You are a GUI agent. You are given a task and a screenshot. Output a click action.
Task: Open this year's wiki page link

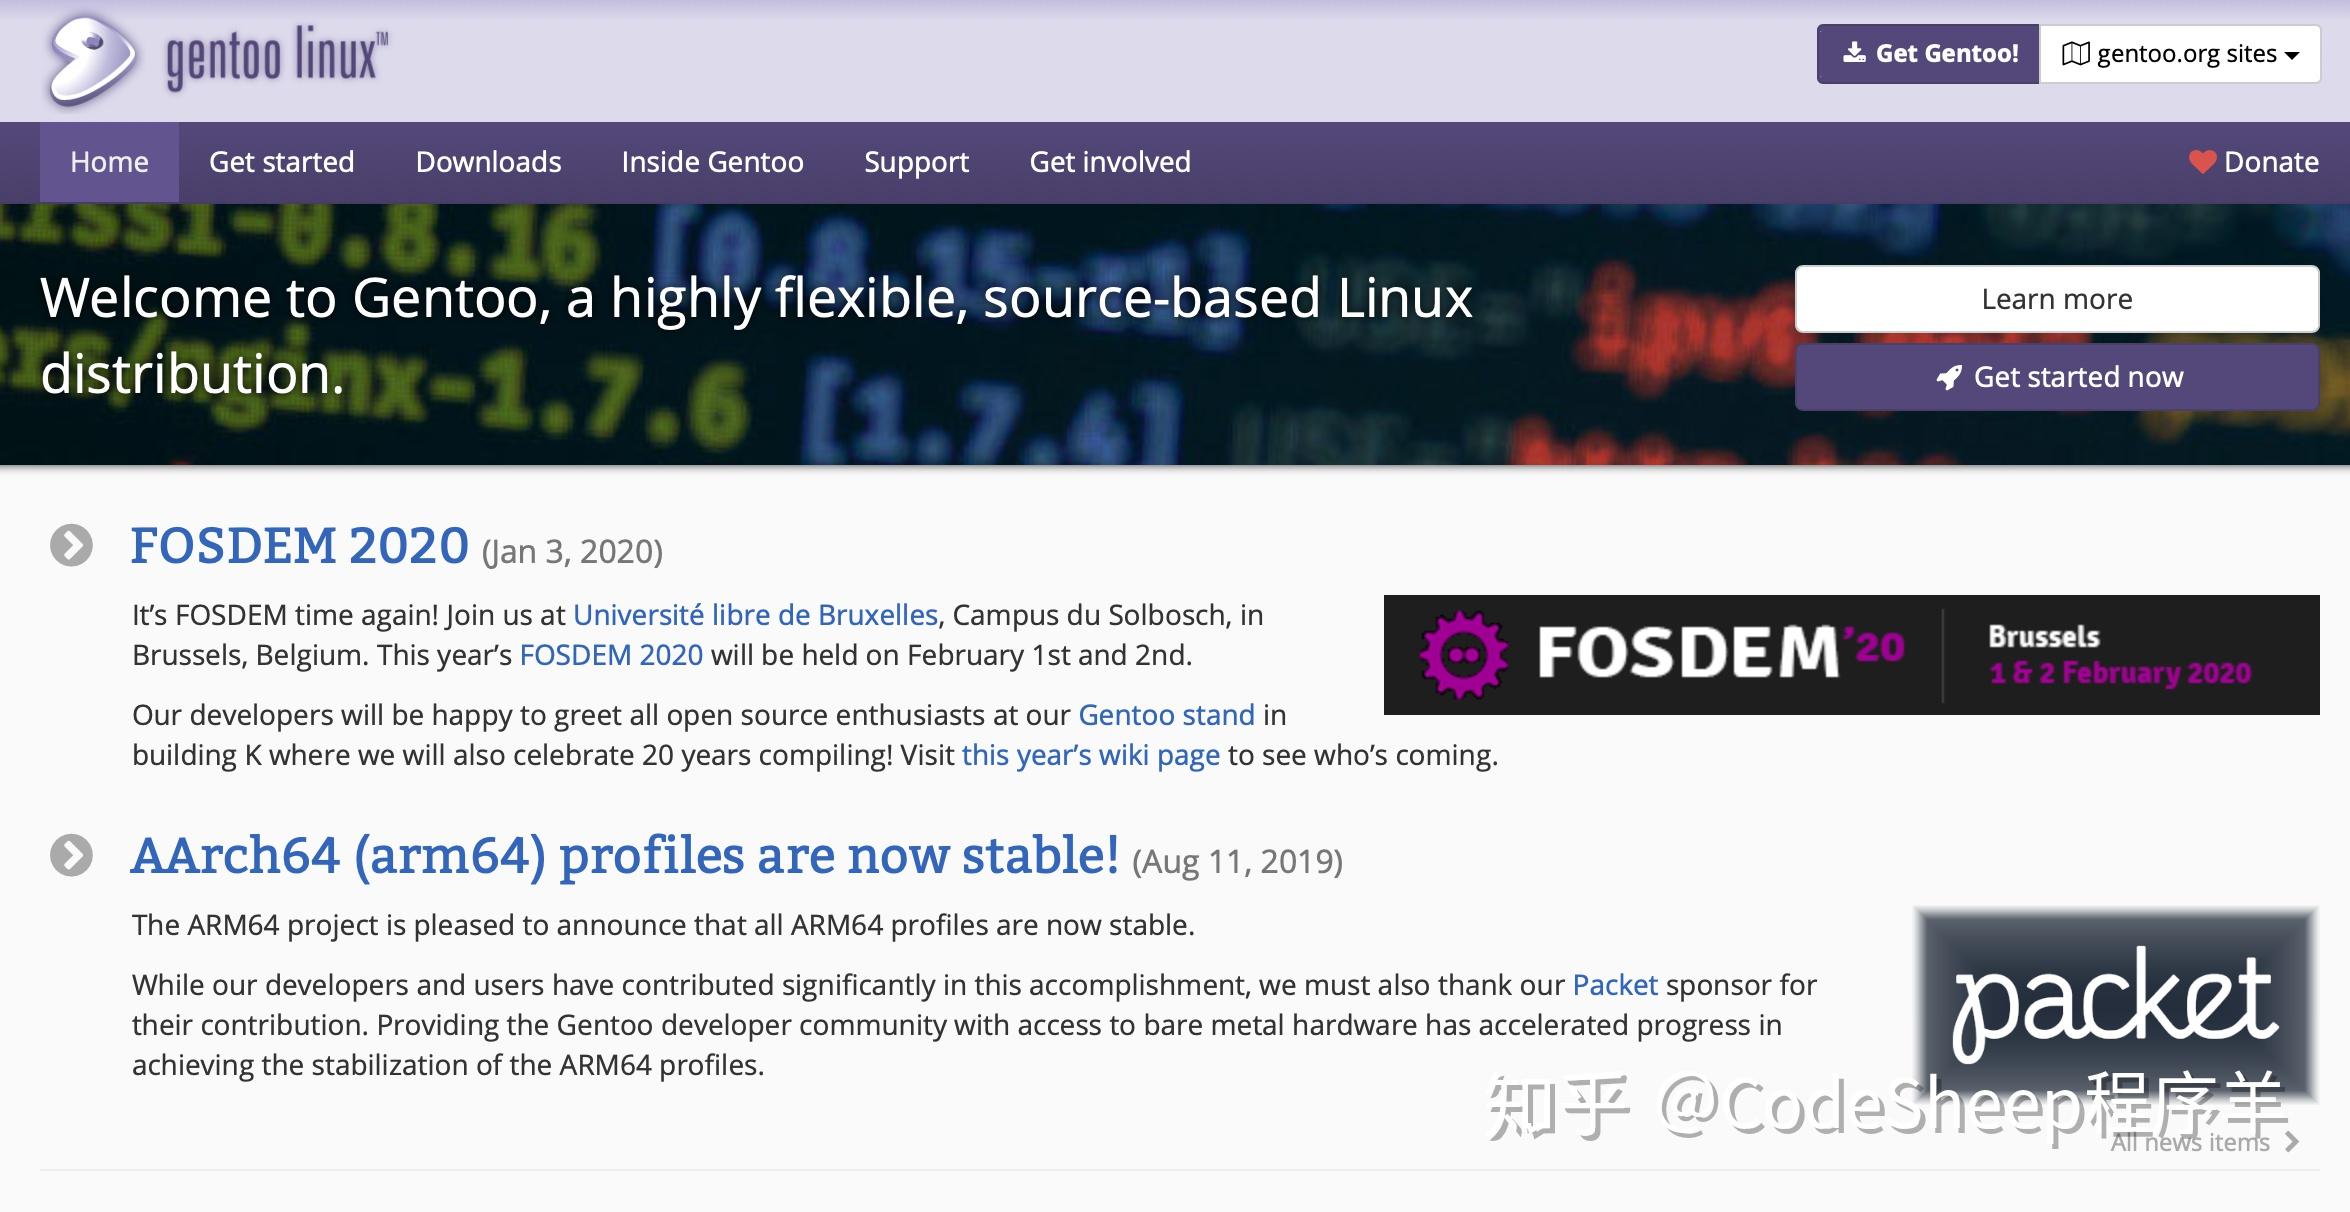(1090, 755)
